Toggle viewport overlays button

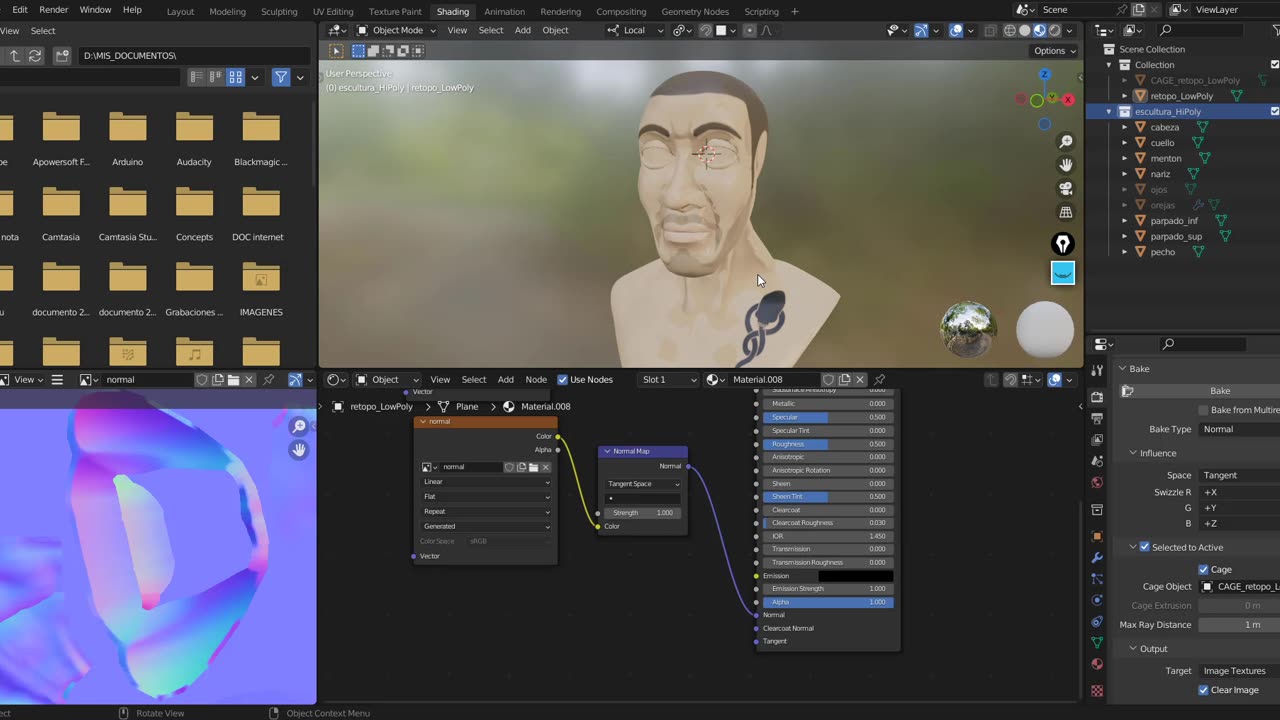pyautogui.click(x=956, y=30)
